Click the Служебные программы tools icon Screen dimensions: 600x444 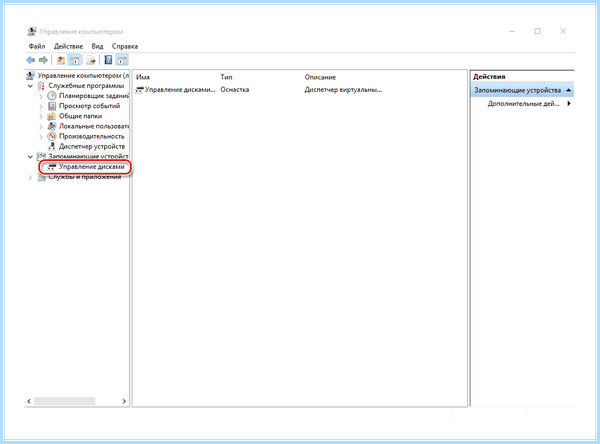click(x=41, y=86)
